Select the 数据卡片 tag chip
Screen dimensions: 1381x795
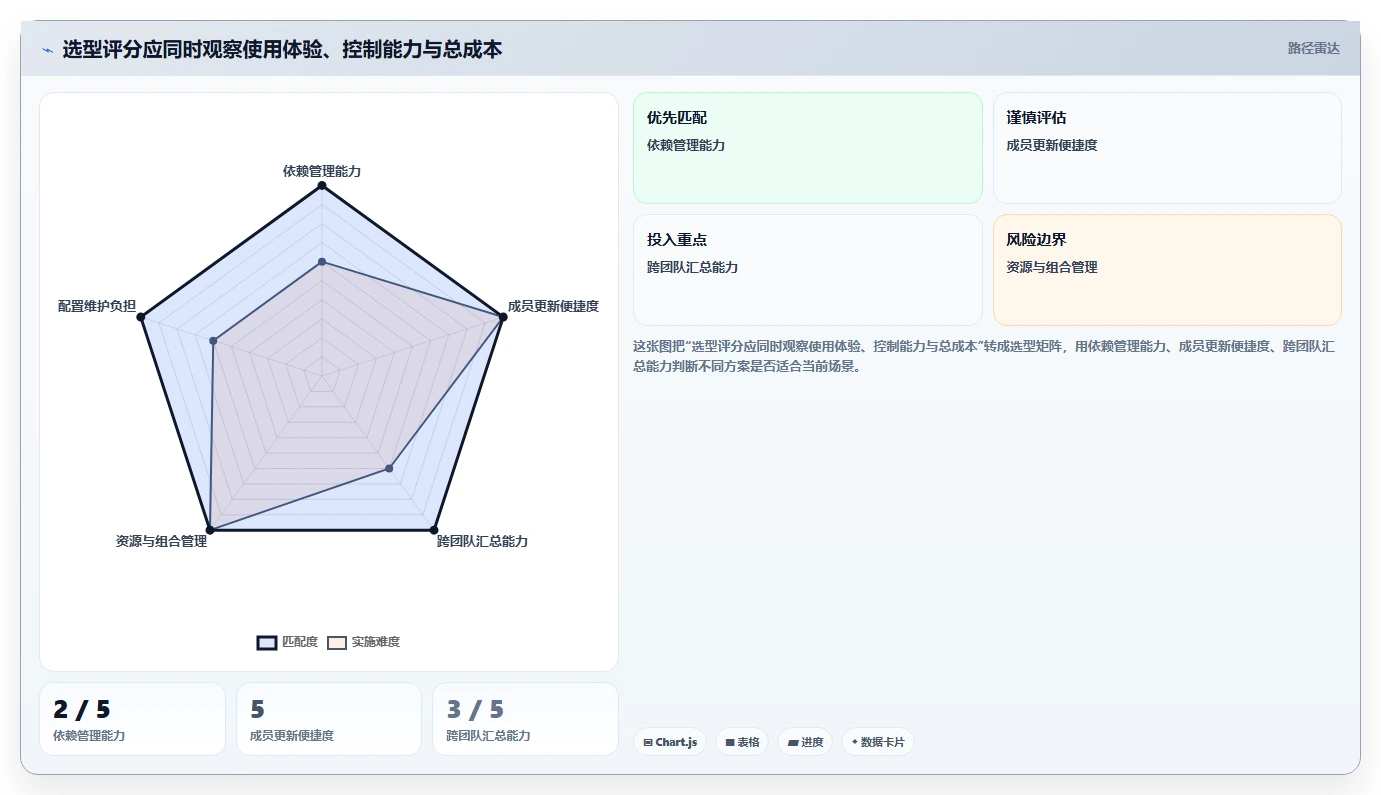point(878,742)
